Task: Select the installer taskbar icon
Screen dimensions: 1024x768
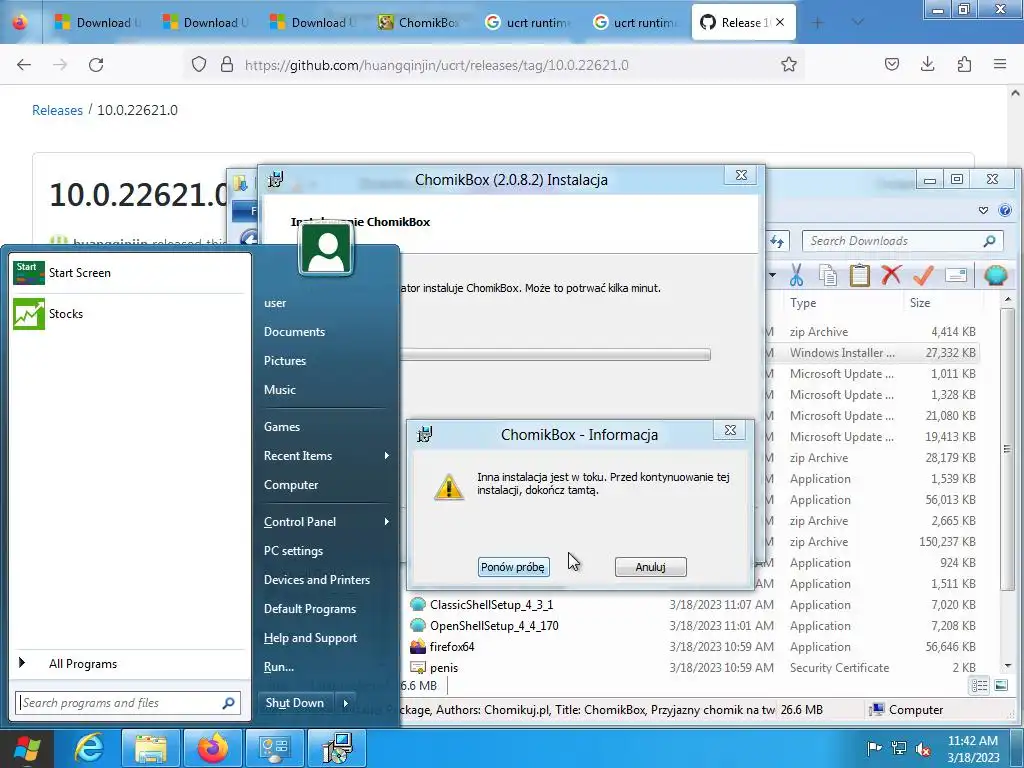Action: click(x=338, y=748)
